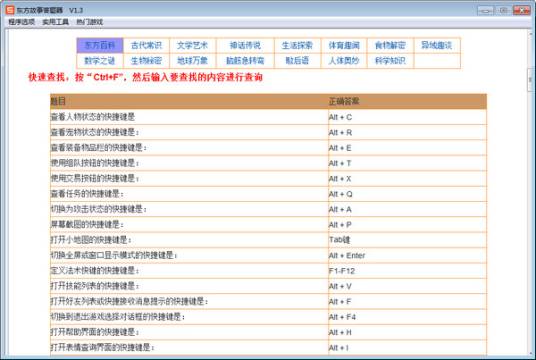This screenshot has width=536, height=360.
Task: Select question 打开帮助界面的快捷键是
Action: coord(189,333)
